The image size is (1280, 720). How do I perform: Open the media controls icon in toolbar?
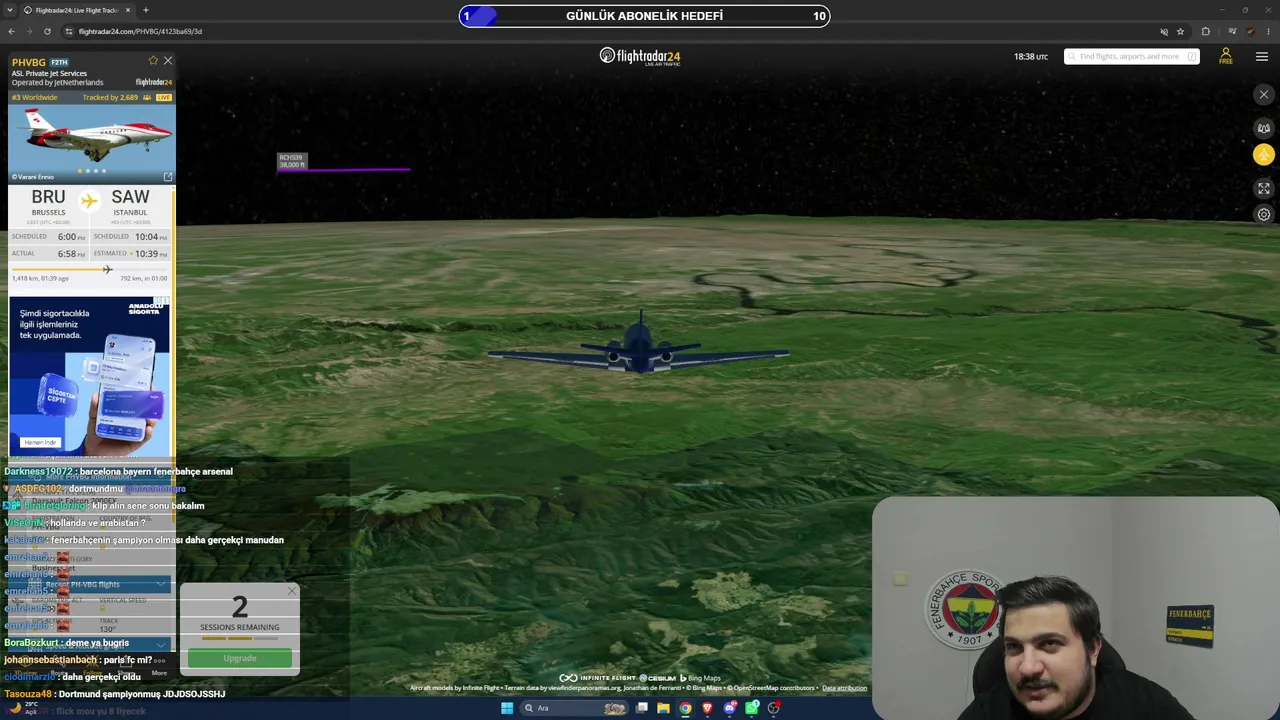click(x=1231, y=31)
